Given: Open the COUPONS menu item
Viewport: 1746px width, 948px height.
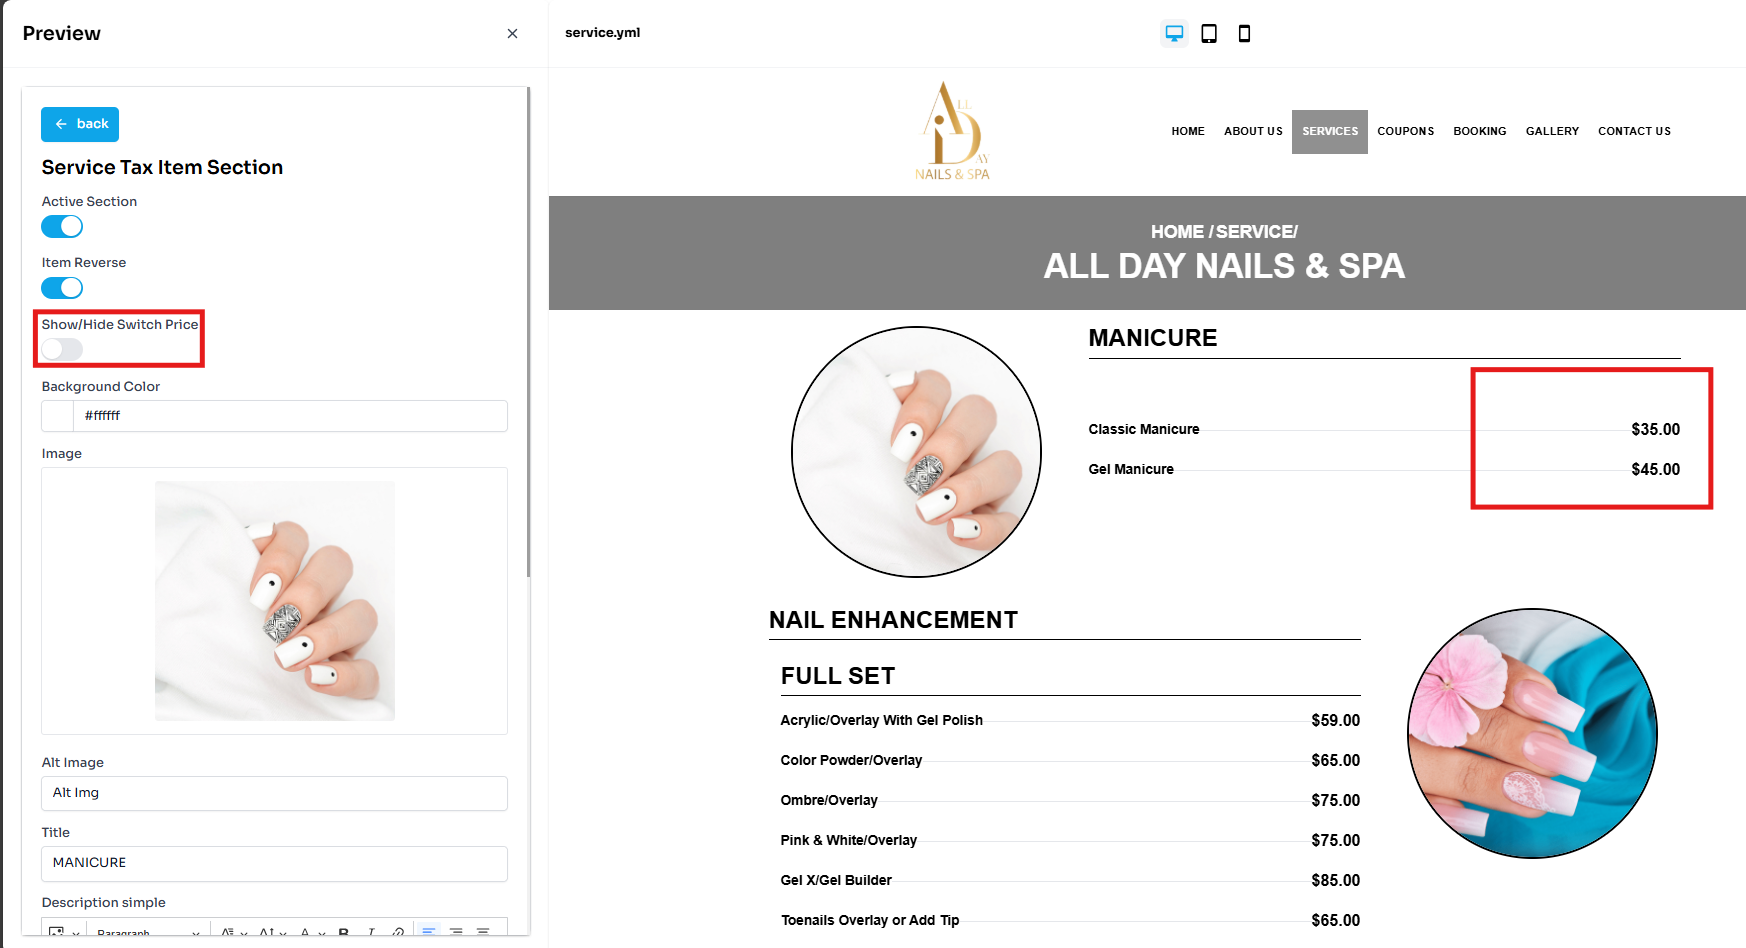Looking at the screenshot, I should point(1405,131).
